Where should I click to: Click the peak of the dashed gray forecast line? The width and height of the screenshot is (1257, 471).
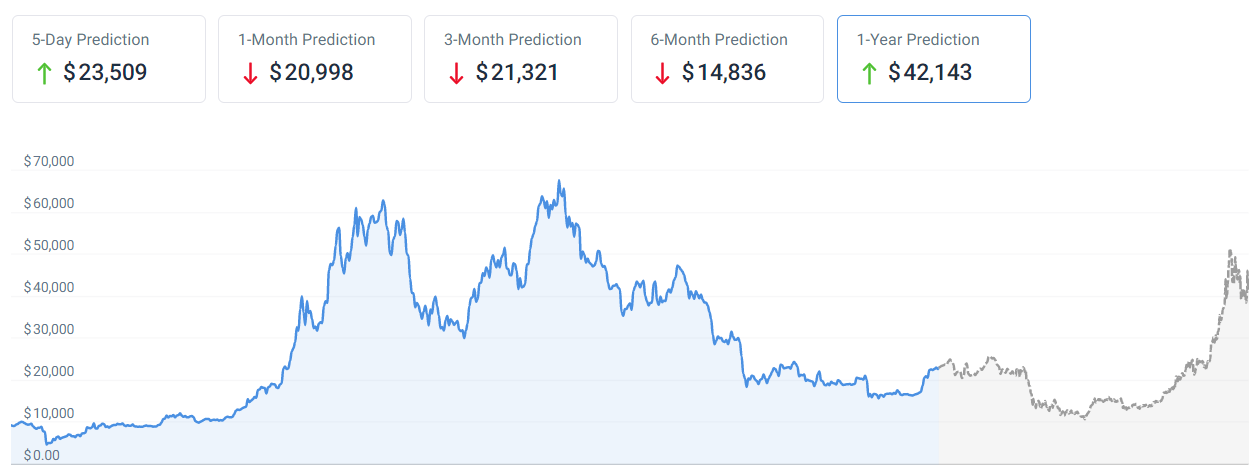tap(1229, 252)
